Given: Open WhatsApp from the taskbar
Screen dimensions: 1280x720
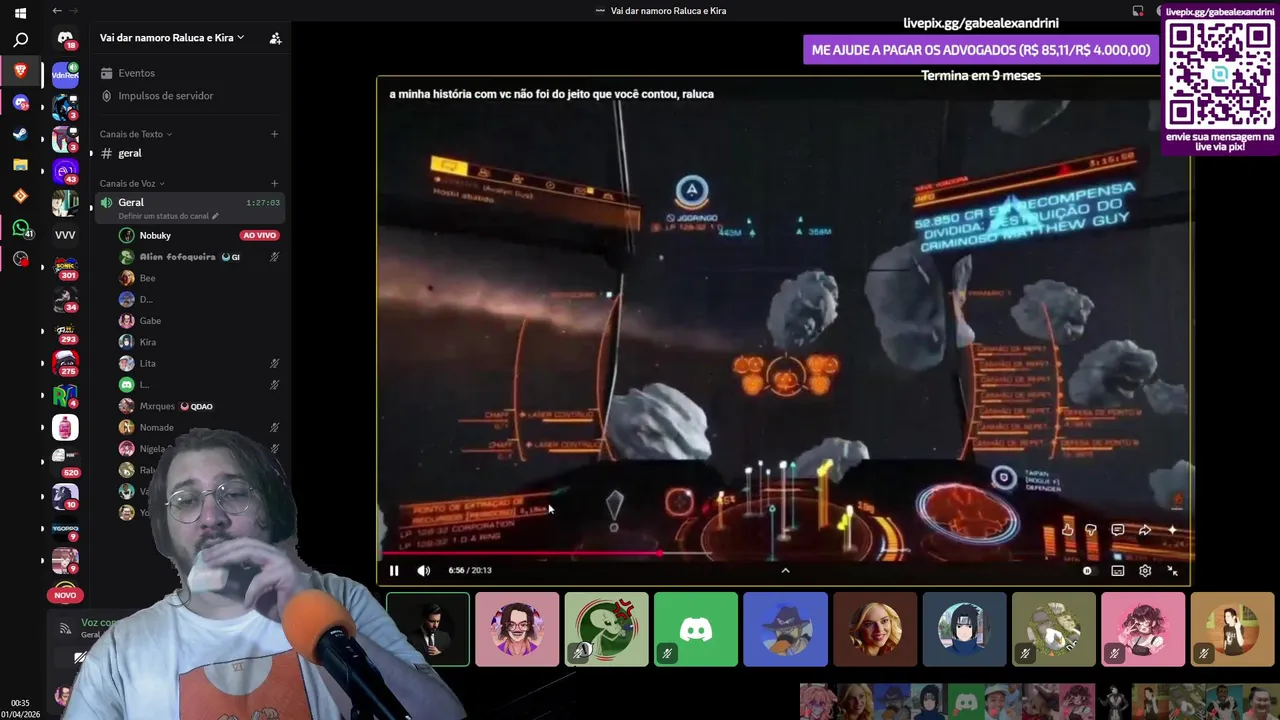Looking at the screenshot, I should (20, 228).
